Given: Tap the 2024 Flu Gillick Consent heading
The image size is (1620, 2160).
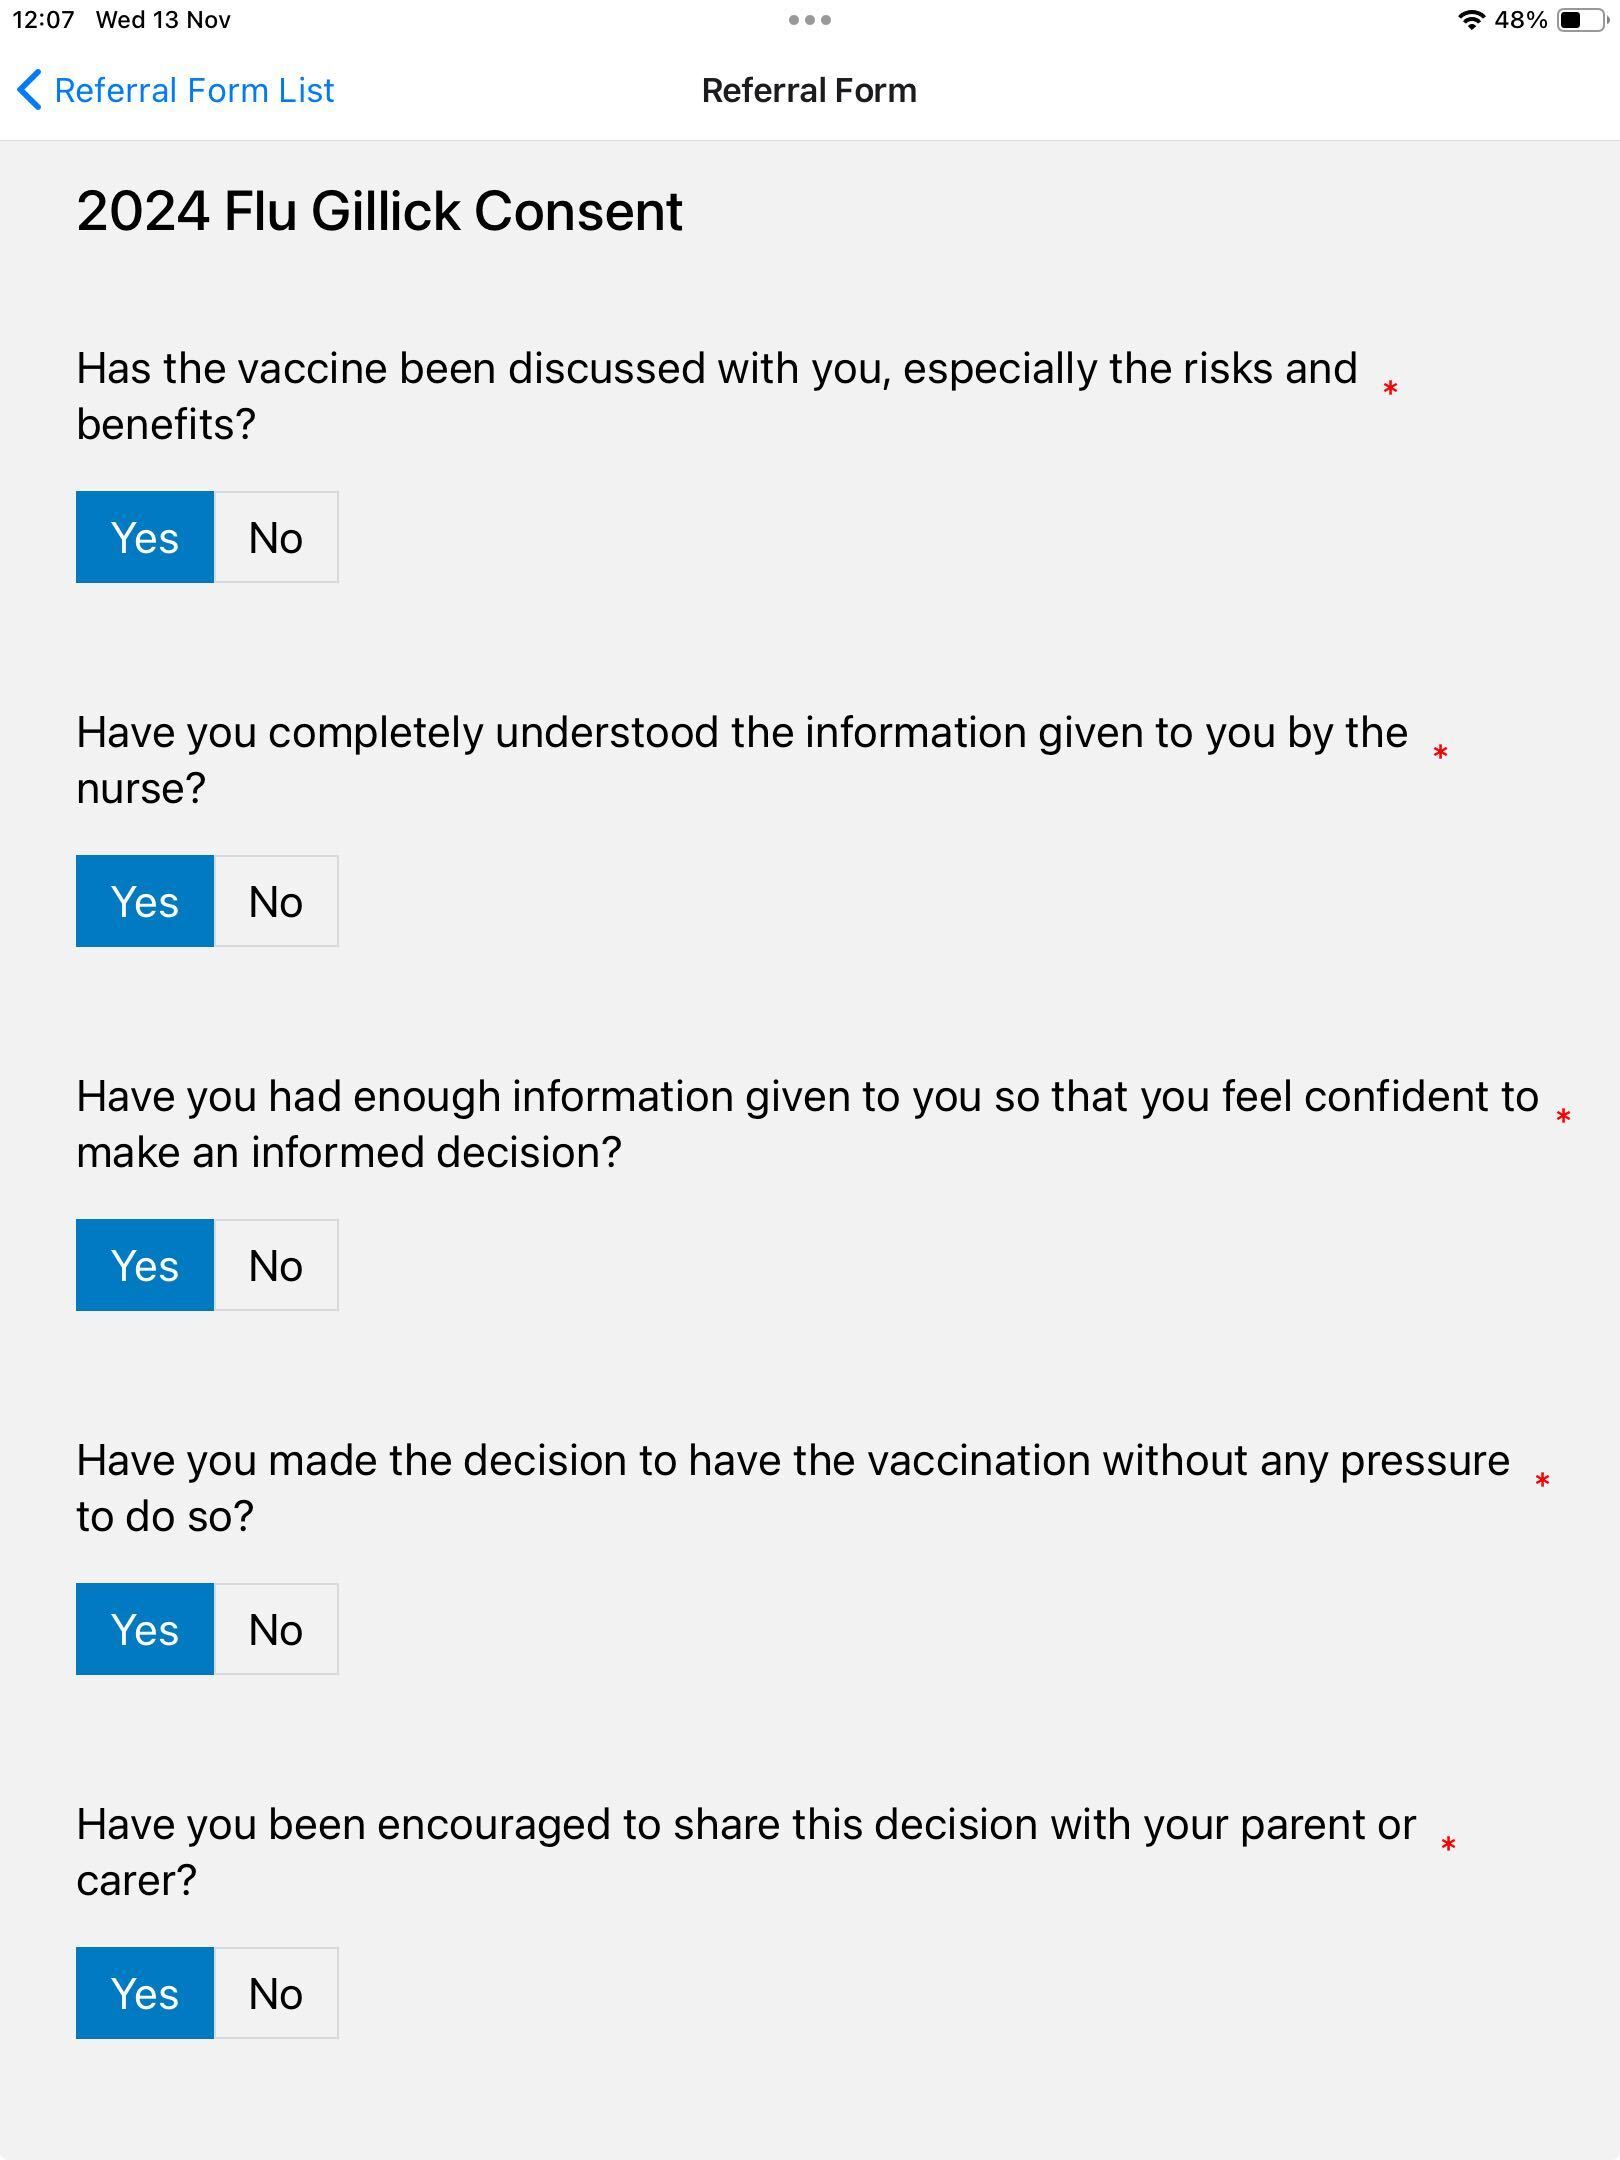Looking at the screenshot, I should click(380, 211).
